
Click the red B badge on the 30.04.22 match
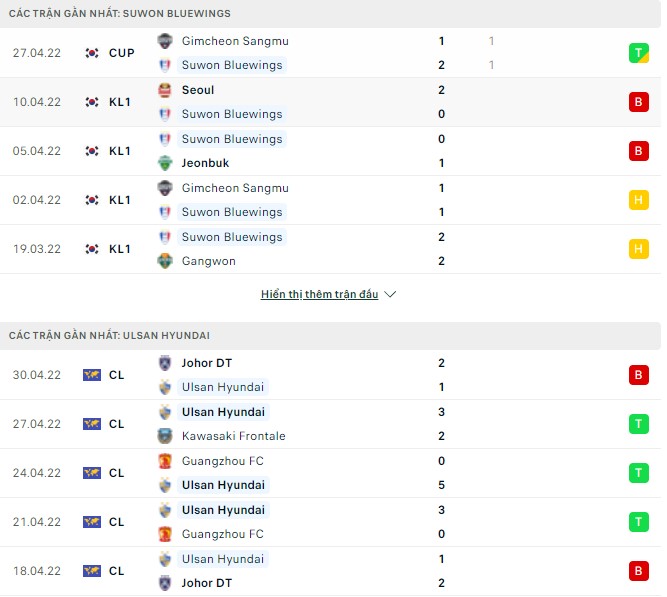[x=638, y=375]
